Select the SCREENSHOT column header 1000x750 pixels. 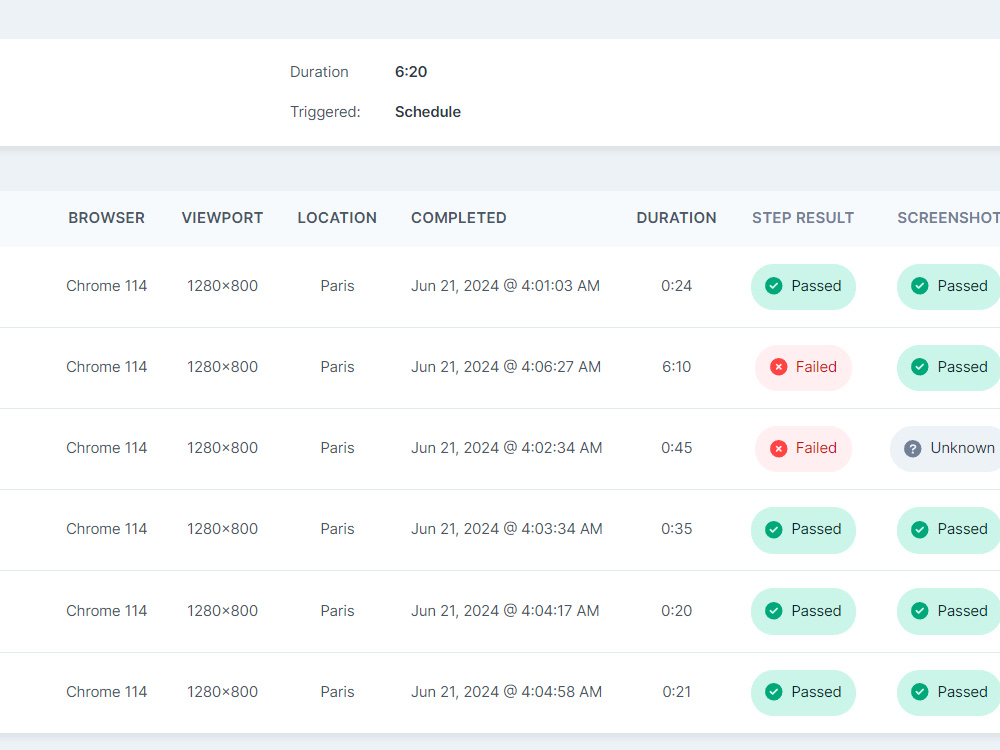click(x=947, y=217)
